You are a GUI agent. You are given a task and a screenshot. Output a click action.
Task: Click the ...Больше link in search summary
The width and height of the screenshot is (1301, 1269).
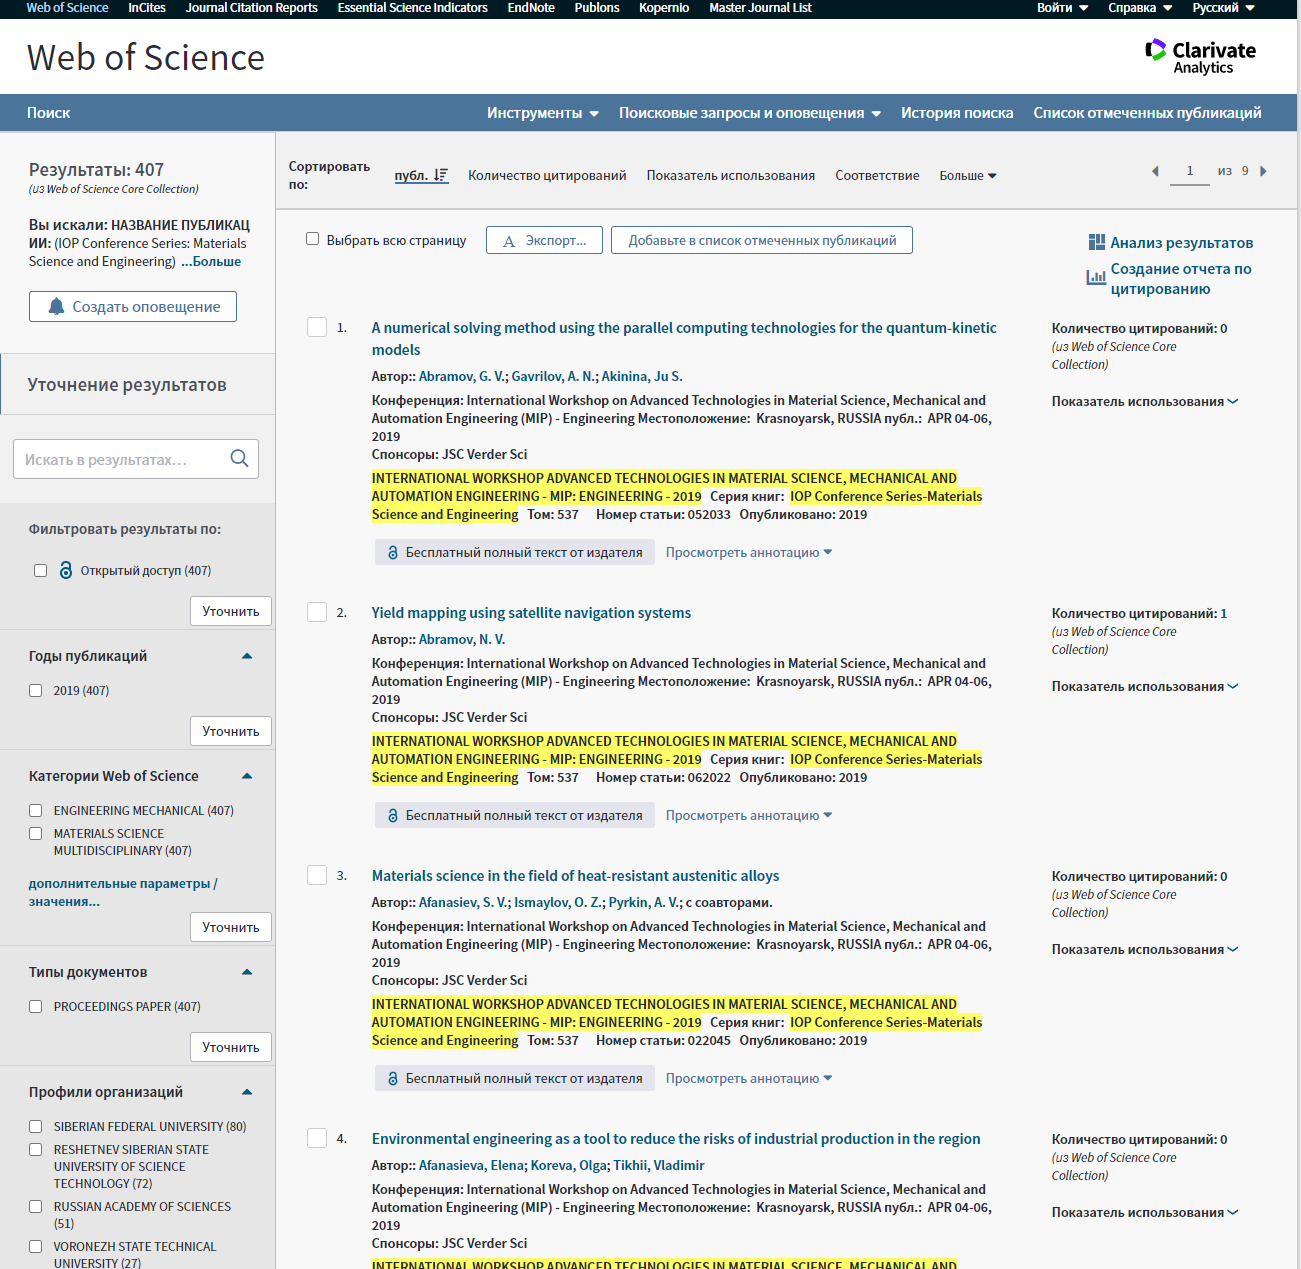pyautogui.click(x=211, y=261)
